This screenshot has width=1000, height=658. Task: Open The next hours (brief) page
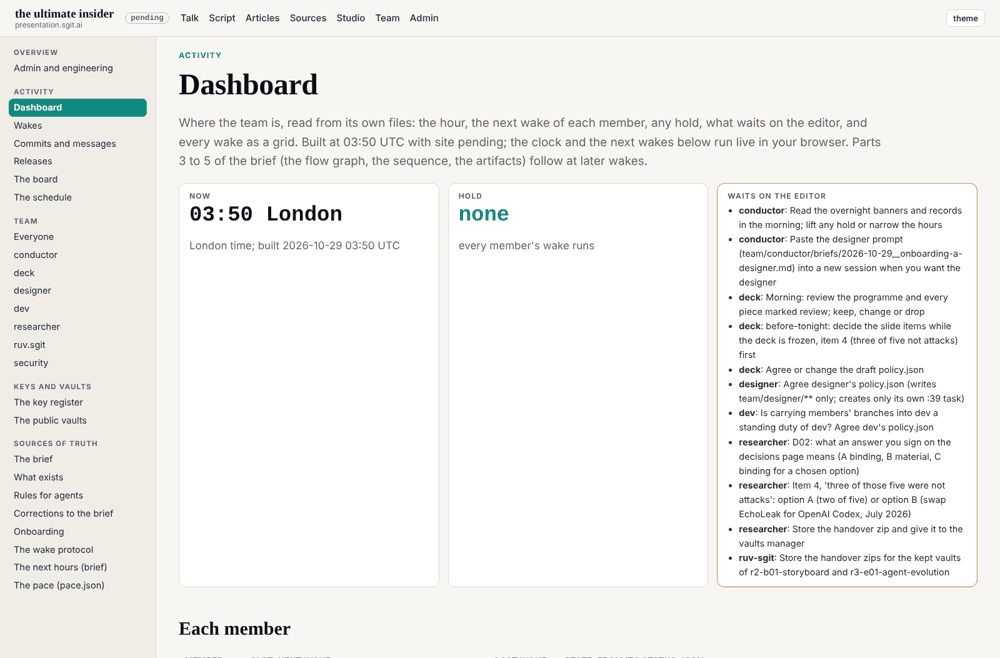click(61, 567)
